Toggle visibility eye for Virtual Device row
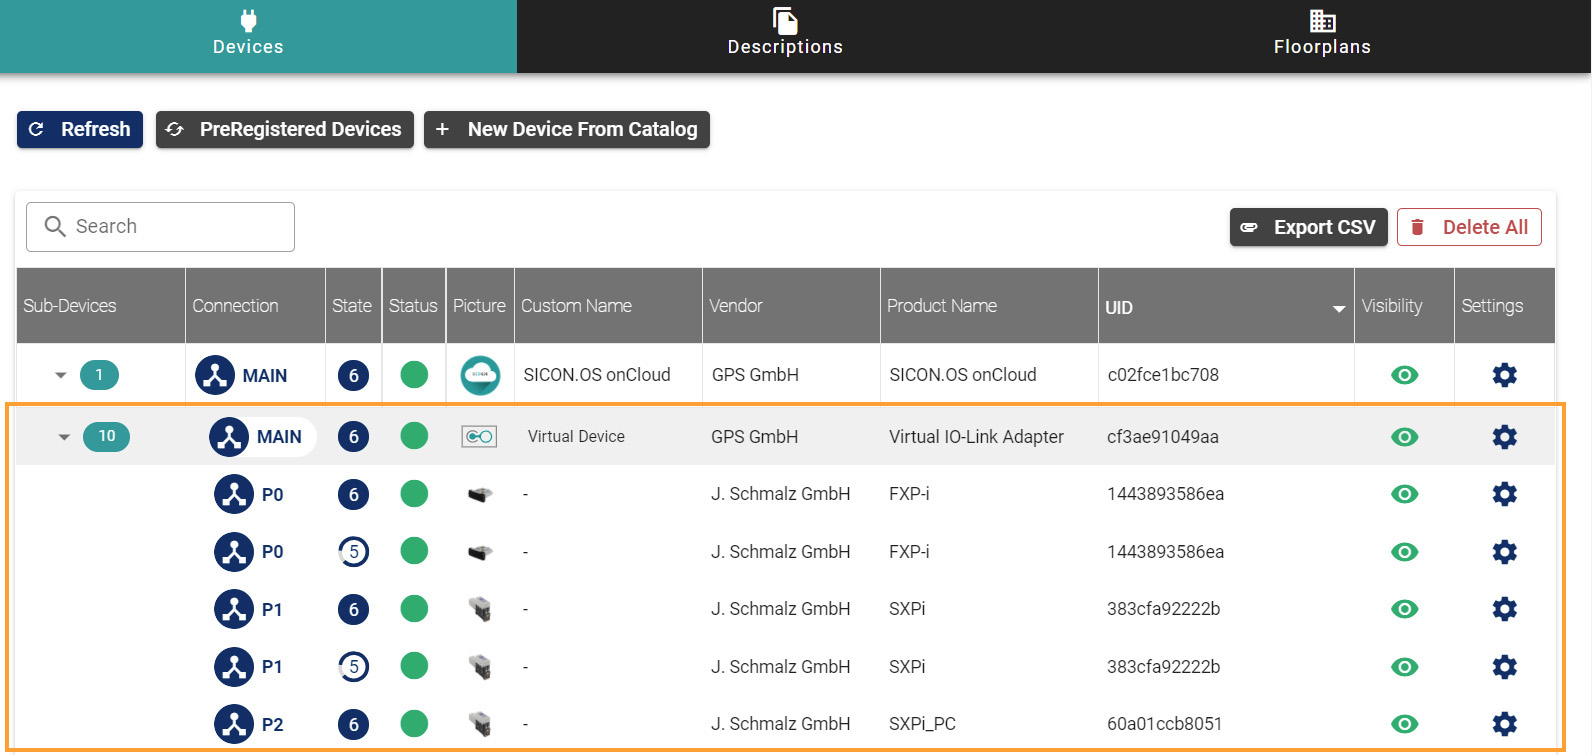This screenshot has height=755, width=1592. pos(1404,437)
